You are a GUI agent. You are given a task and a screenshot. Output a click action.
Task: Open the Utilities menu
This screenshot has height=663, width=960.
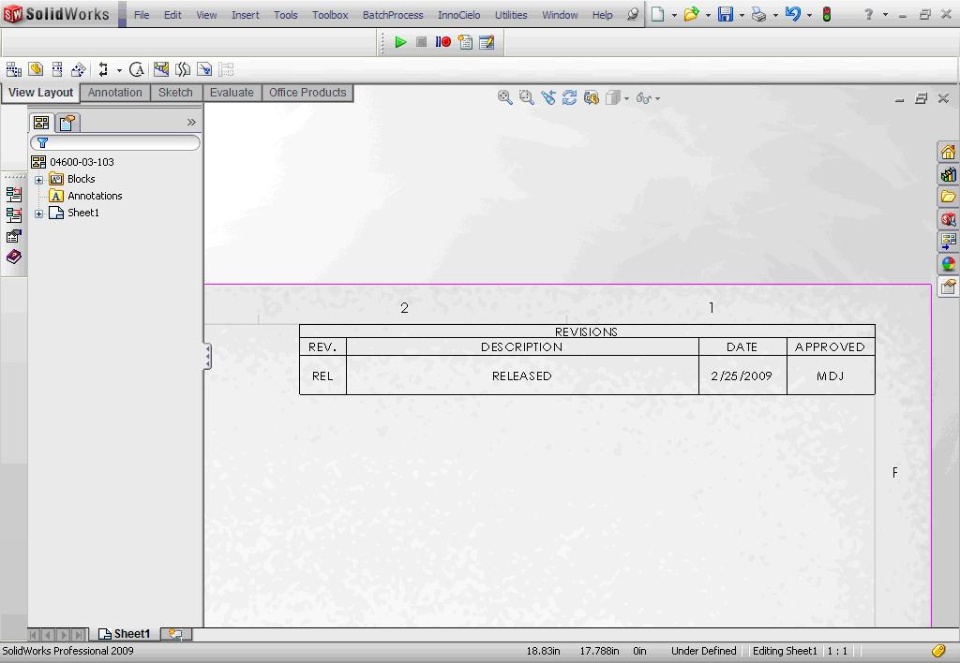tap(511, 15)
